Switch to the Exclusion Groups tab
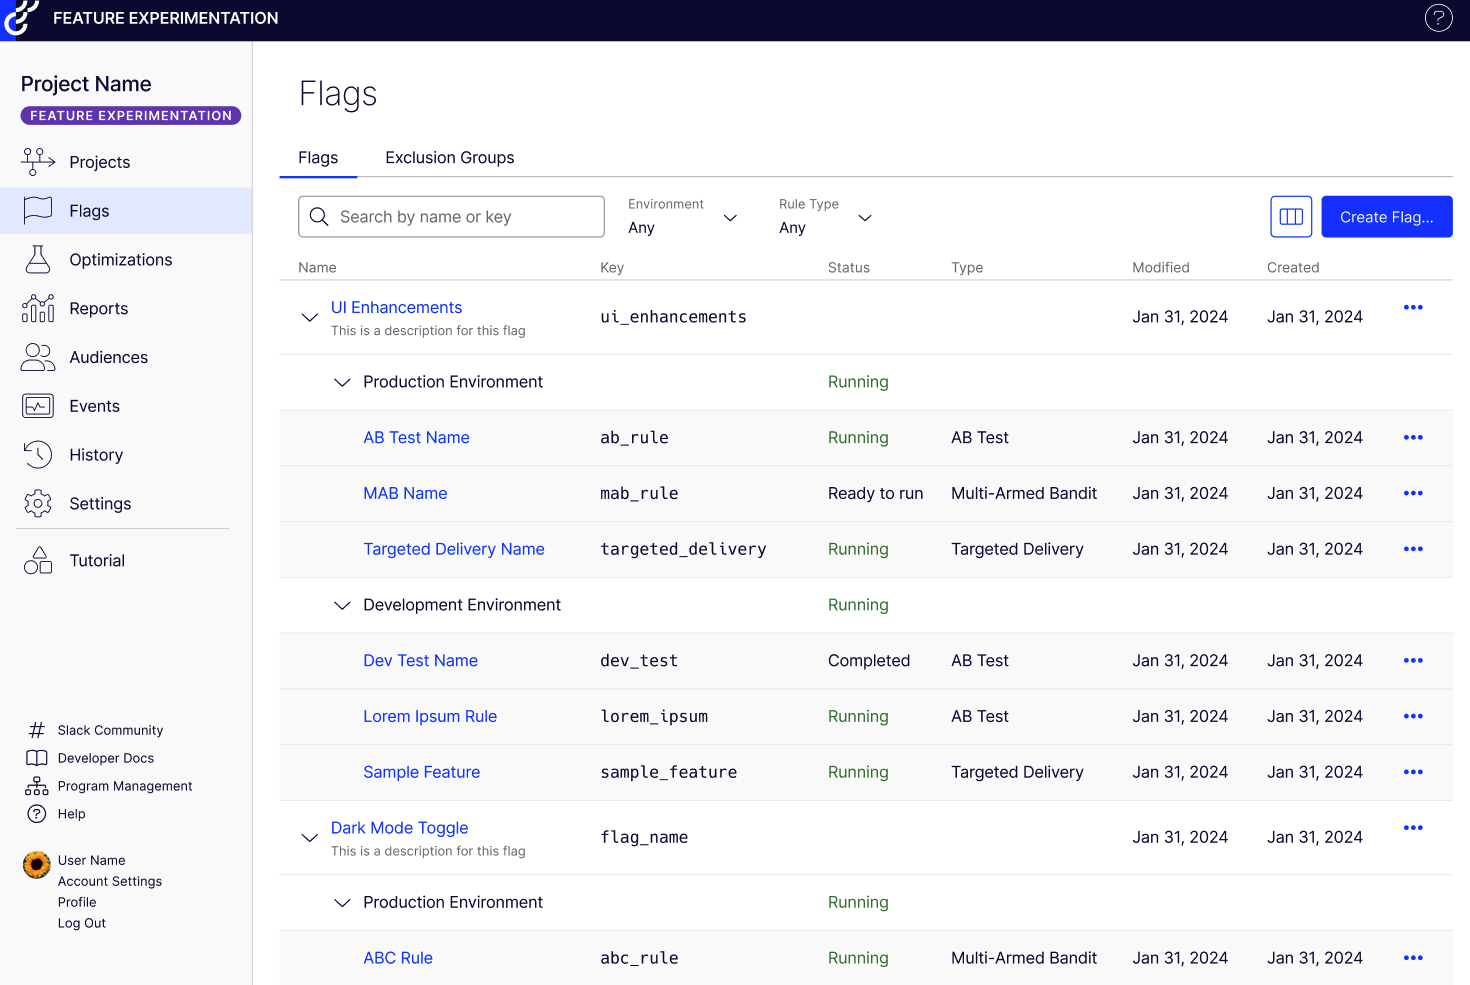 [x=450, y=157]
